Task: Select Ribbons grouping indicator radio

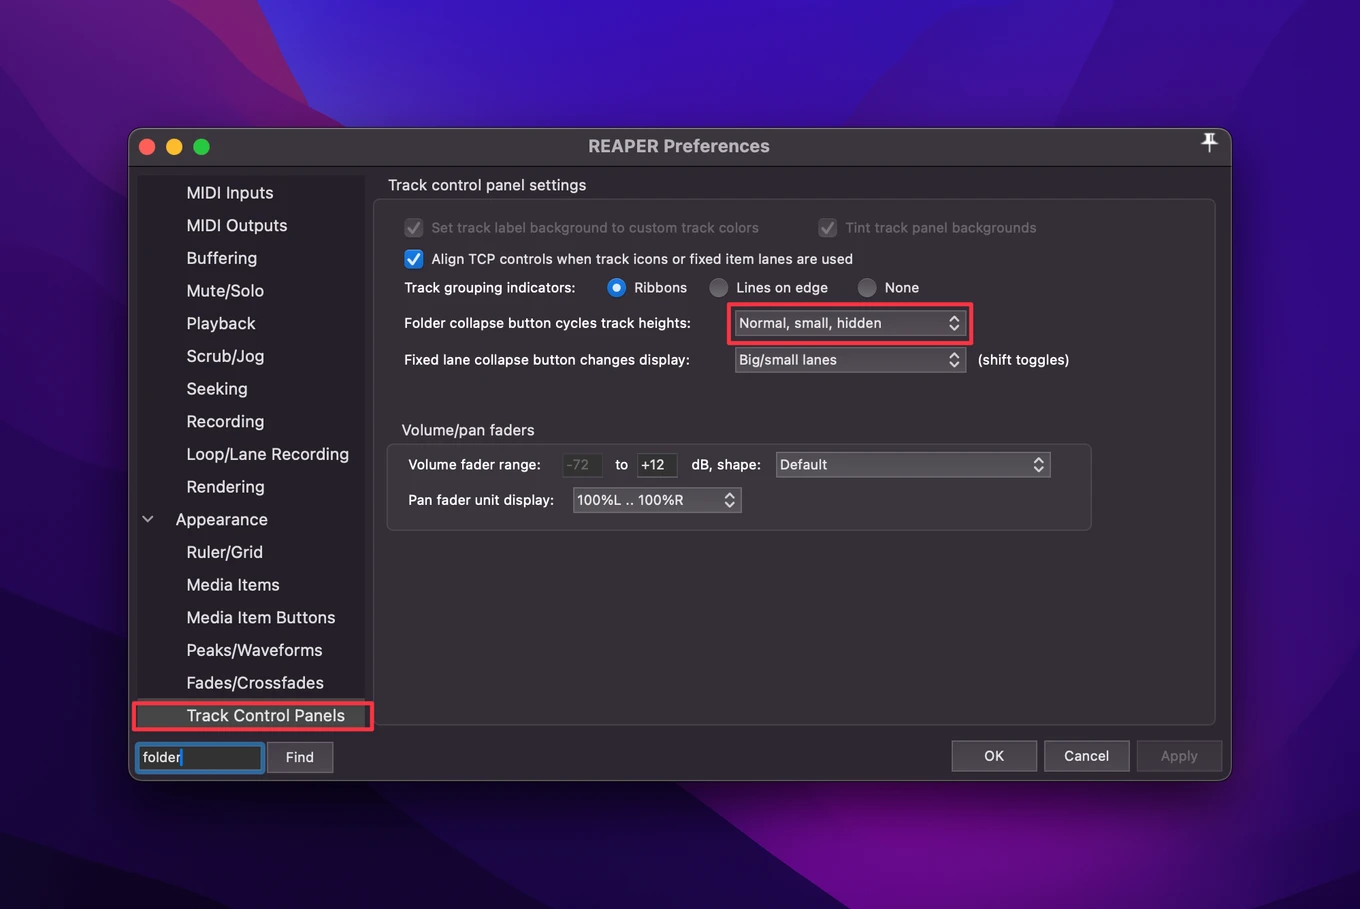Action: pyautogui.click(x=617, y=288)
